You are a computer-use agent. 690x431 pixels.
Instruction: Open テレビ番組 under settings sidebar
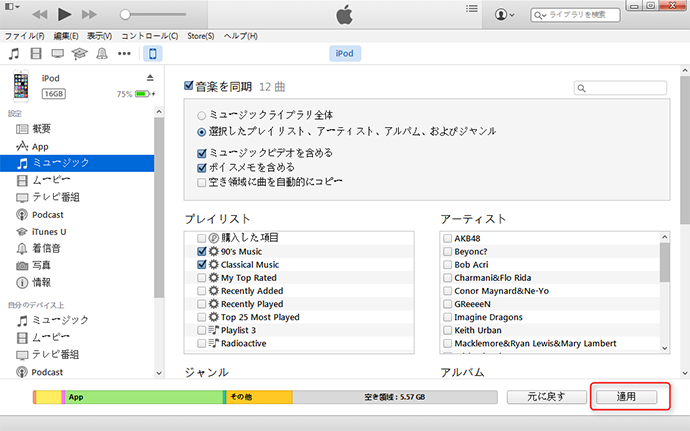click(x=77, y=197)
